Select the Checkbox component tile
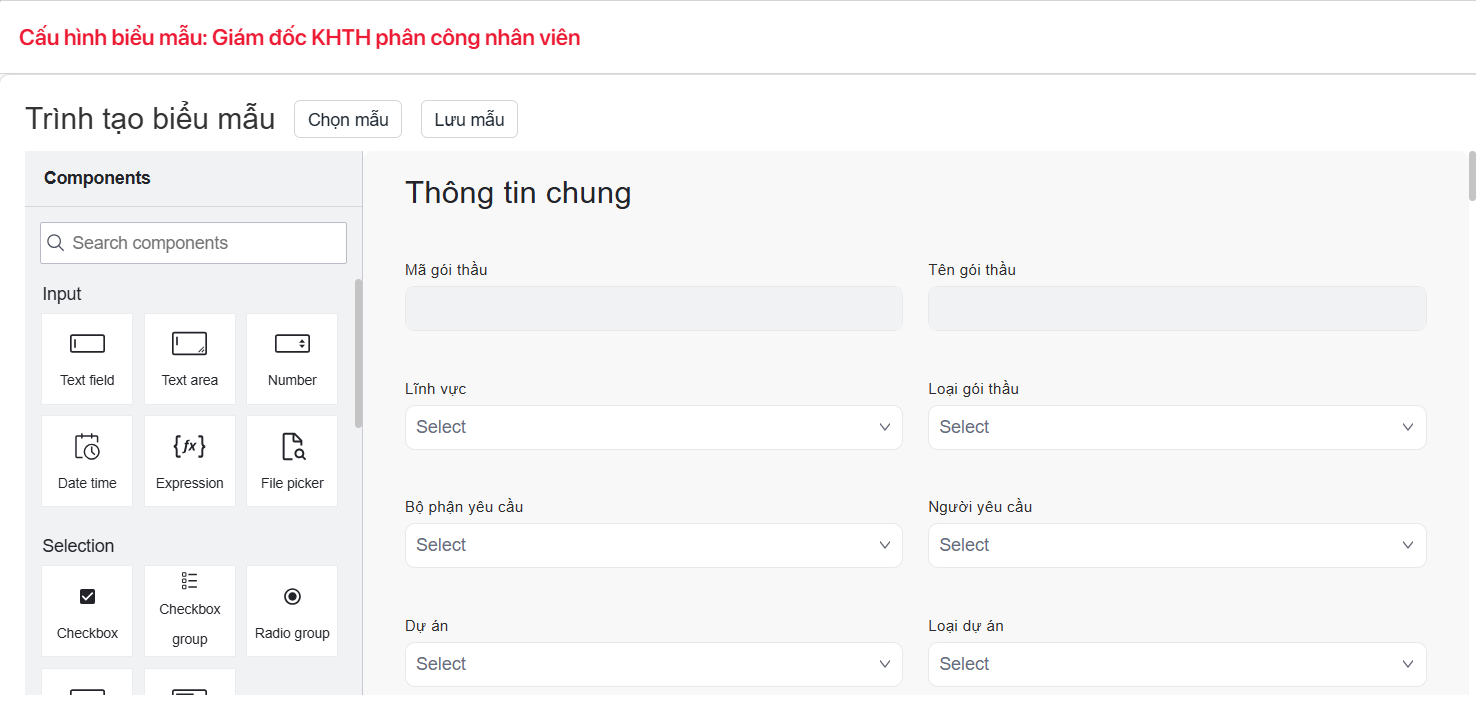 point(87,611)
